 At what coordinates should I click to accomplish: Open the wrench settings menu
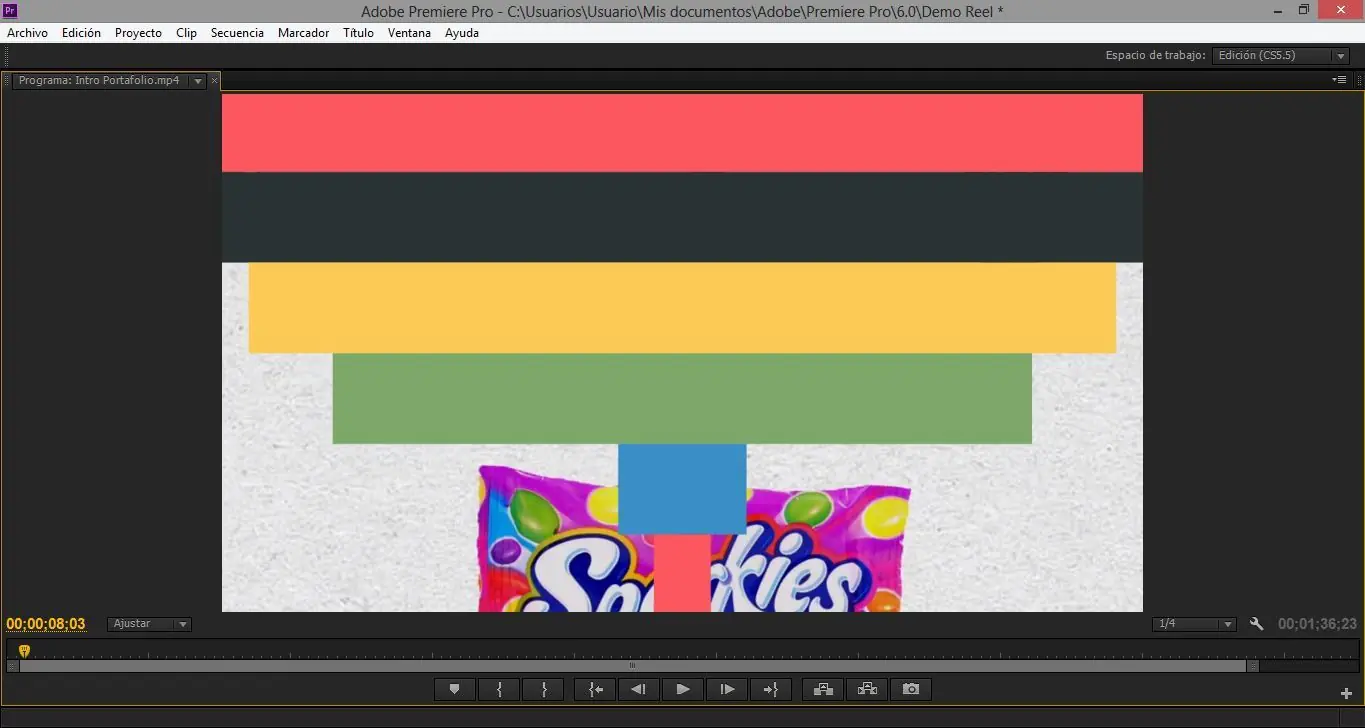1257,623
